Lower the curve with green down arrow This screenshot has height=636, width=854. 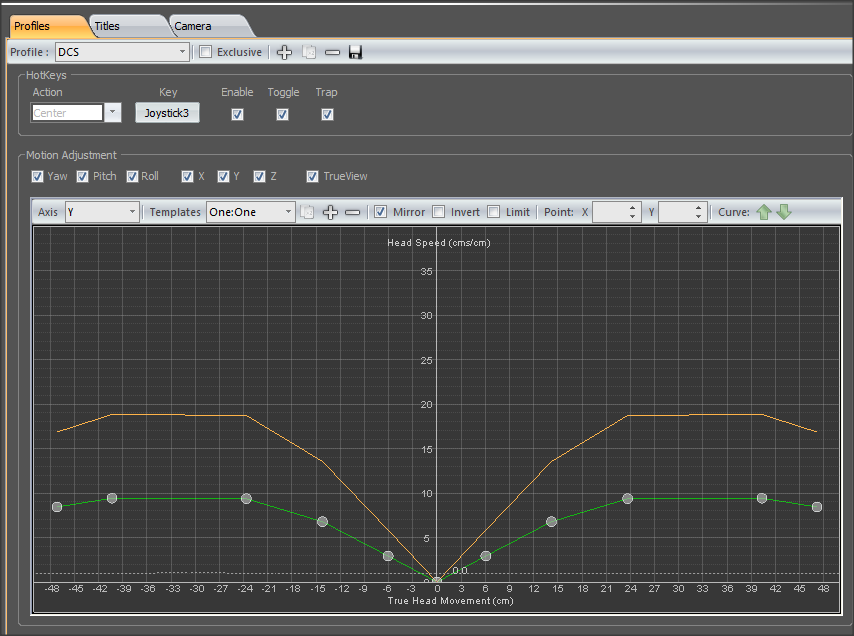(x=784, y=212)
